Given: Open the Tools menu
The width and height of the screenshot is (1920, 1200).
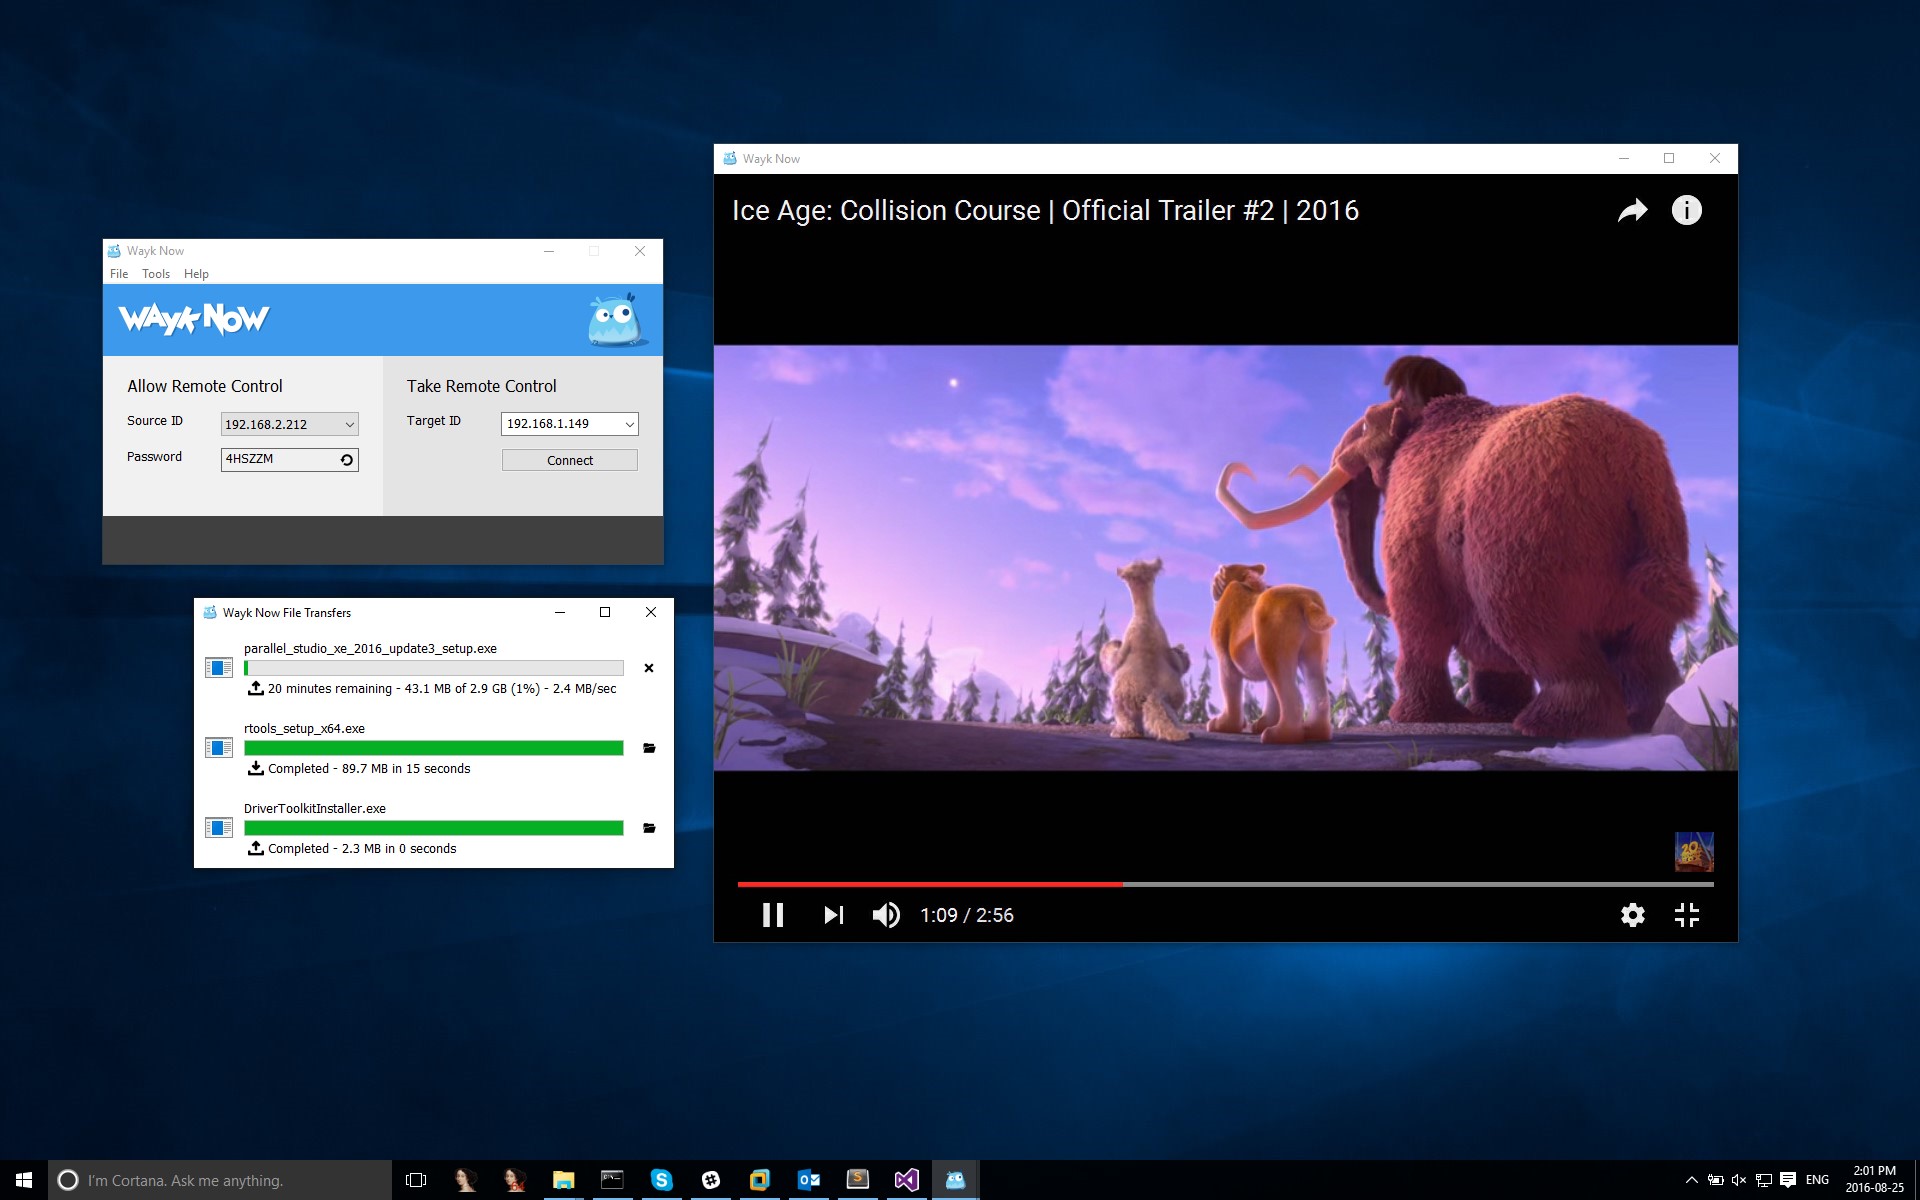Looking at the screenshot, I should [155, 274].
